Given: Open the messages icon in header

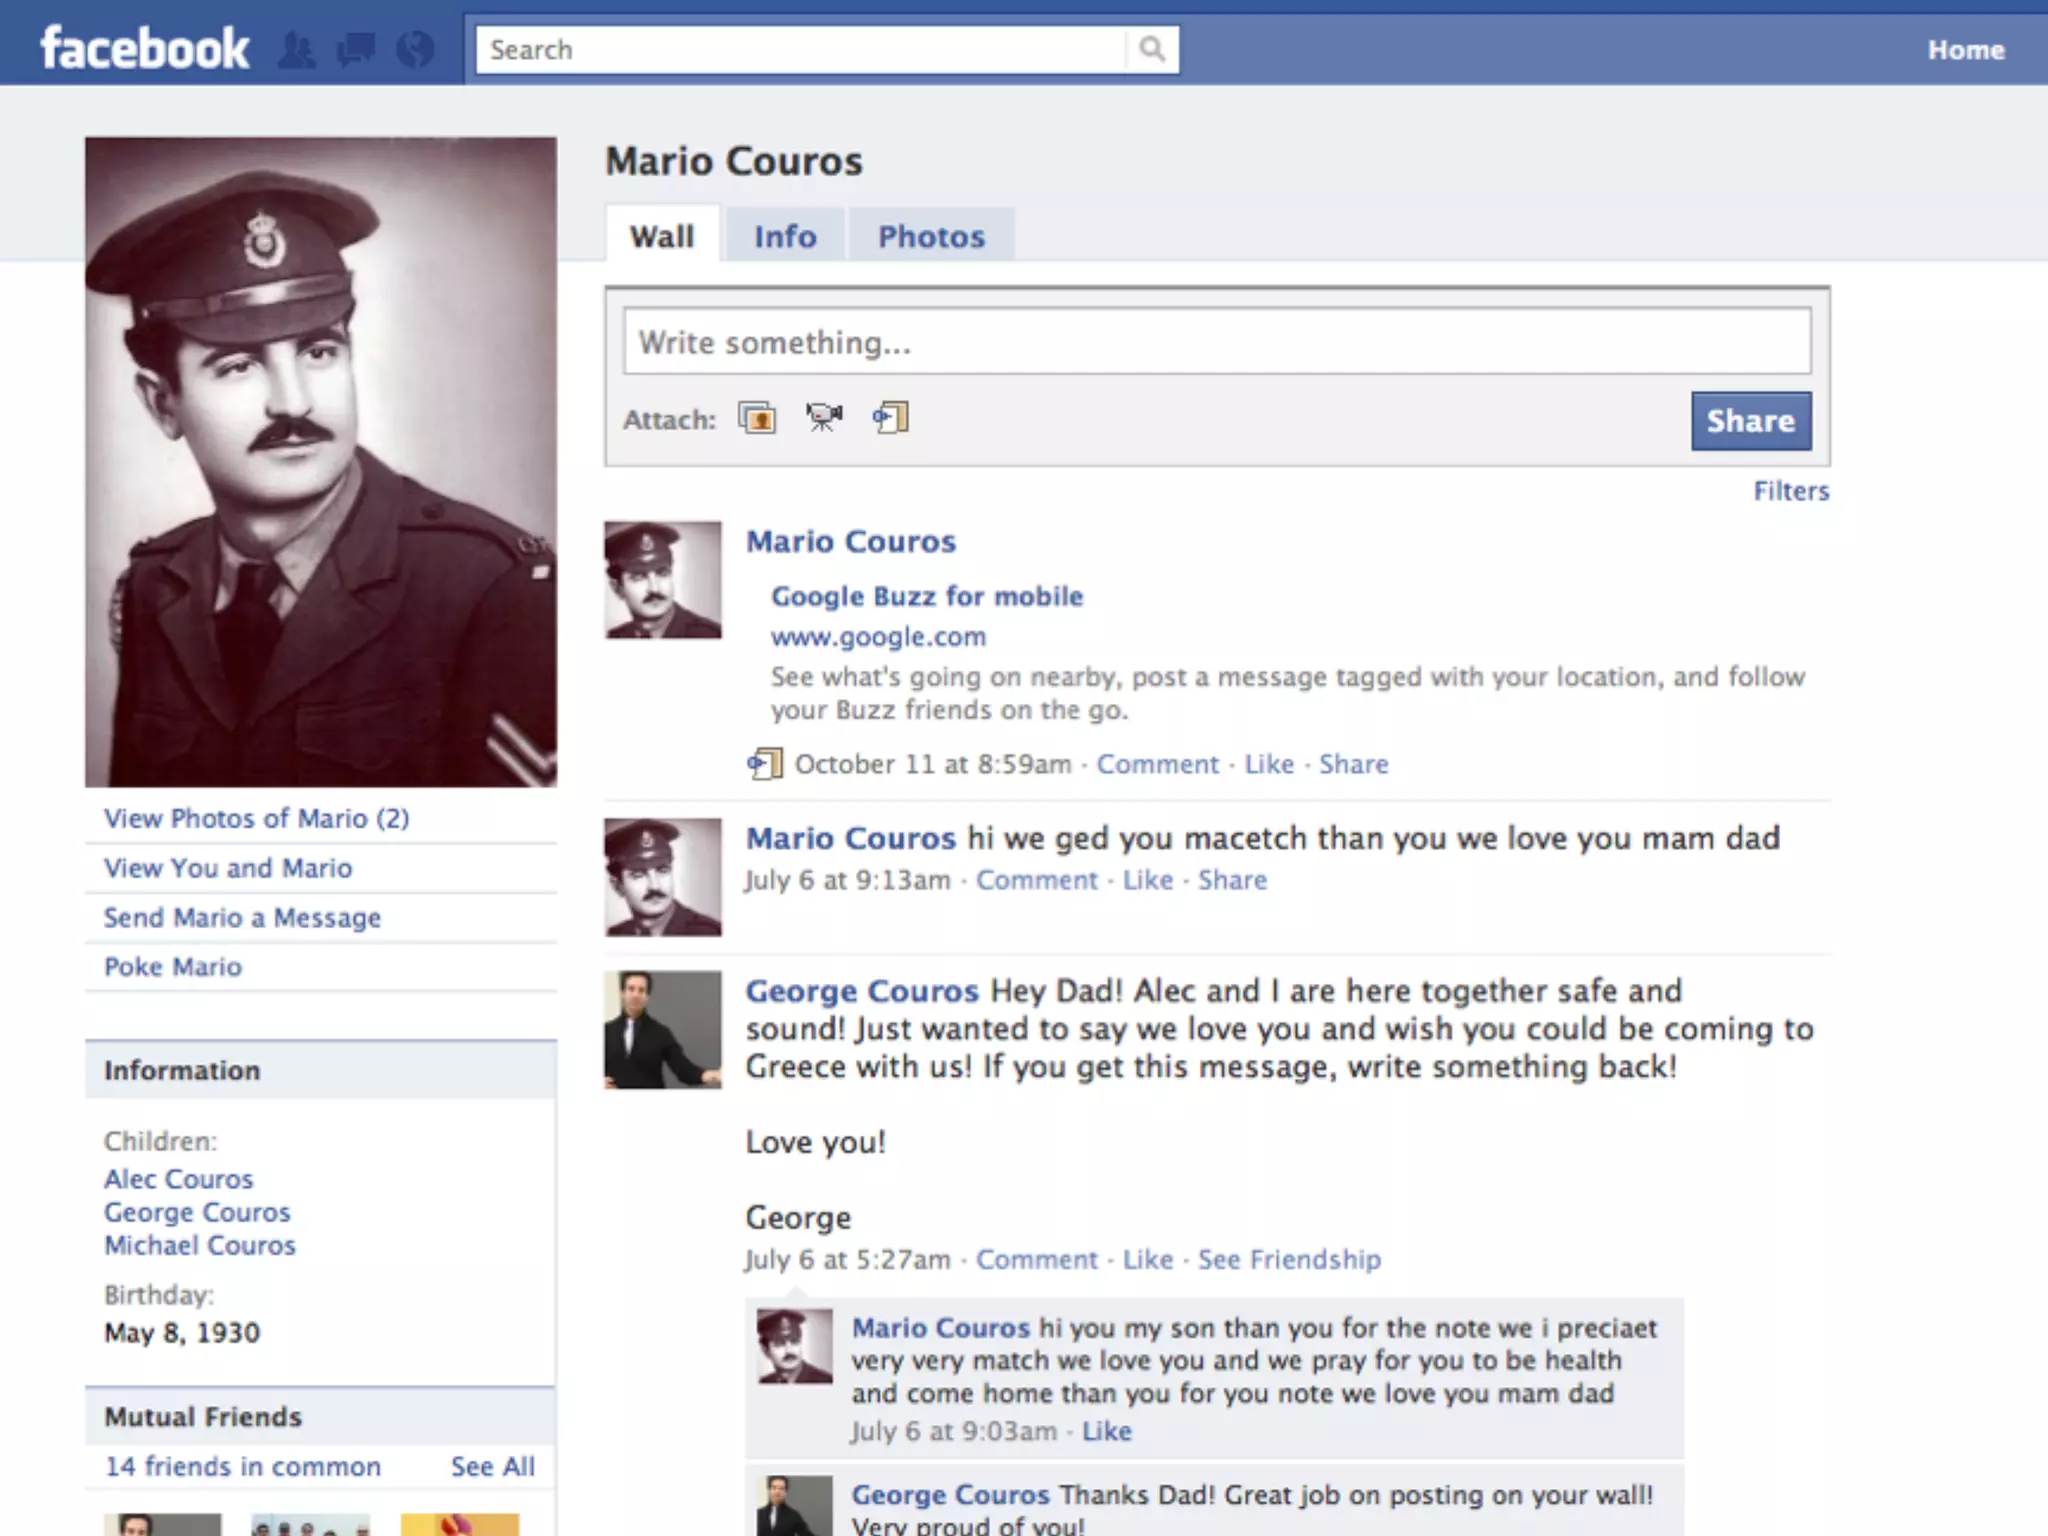Looking at the screenshot, I should (355, 50).
